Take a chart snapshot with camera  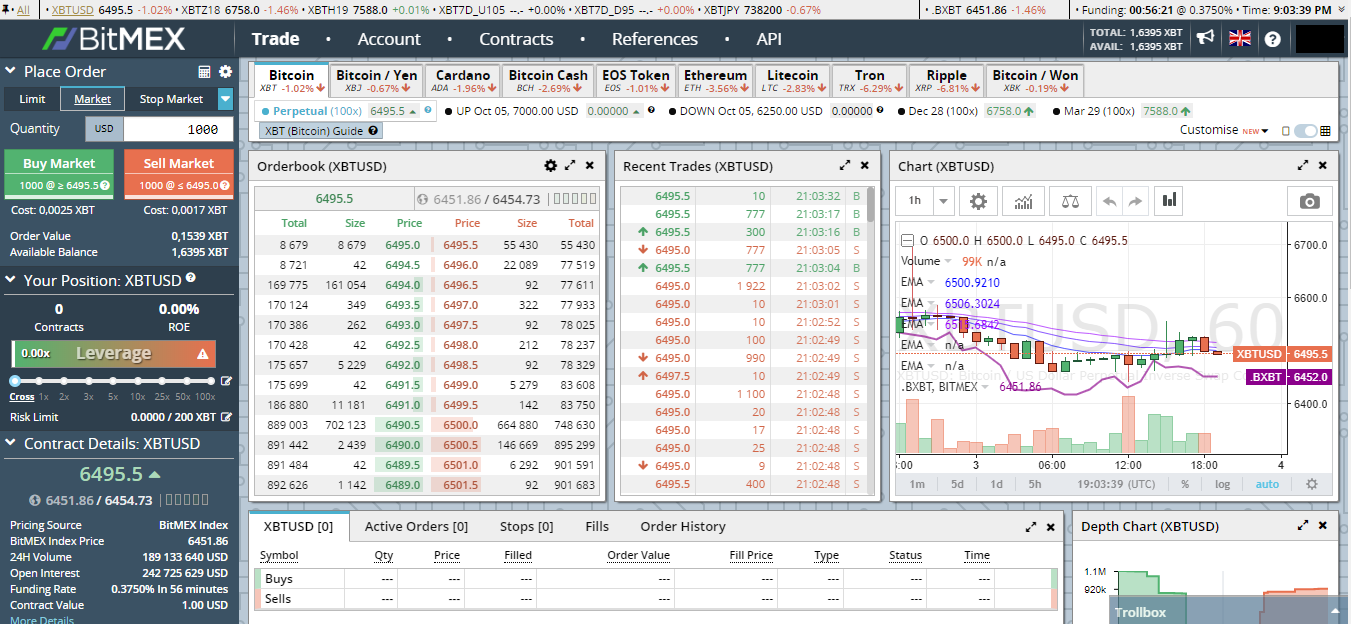tap(1309, 201)
